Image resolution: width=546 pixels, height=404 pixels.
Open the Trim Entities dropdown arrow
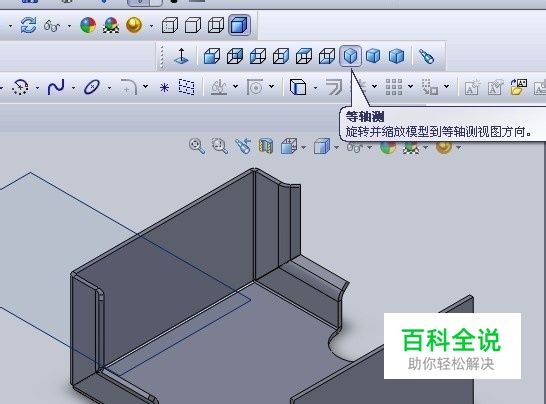coord(236,86)
